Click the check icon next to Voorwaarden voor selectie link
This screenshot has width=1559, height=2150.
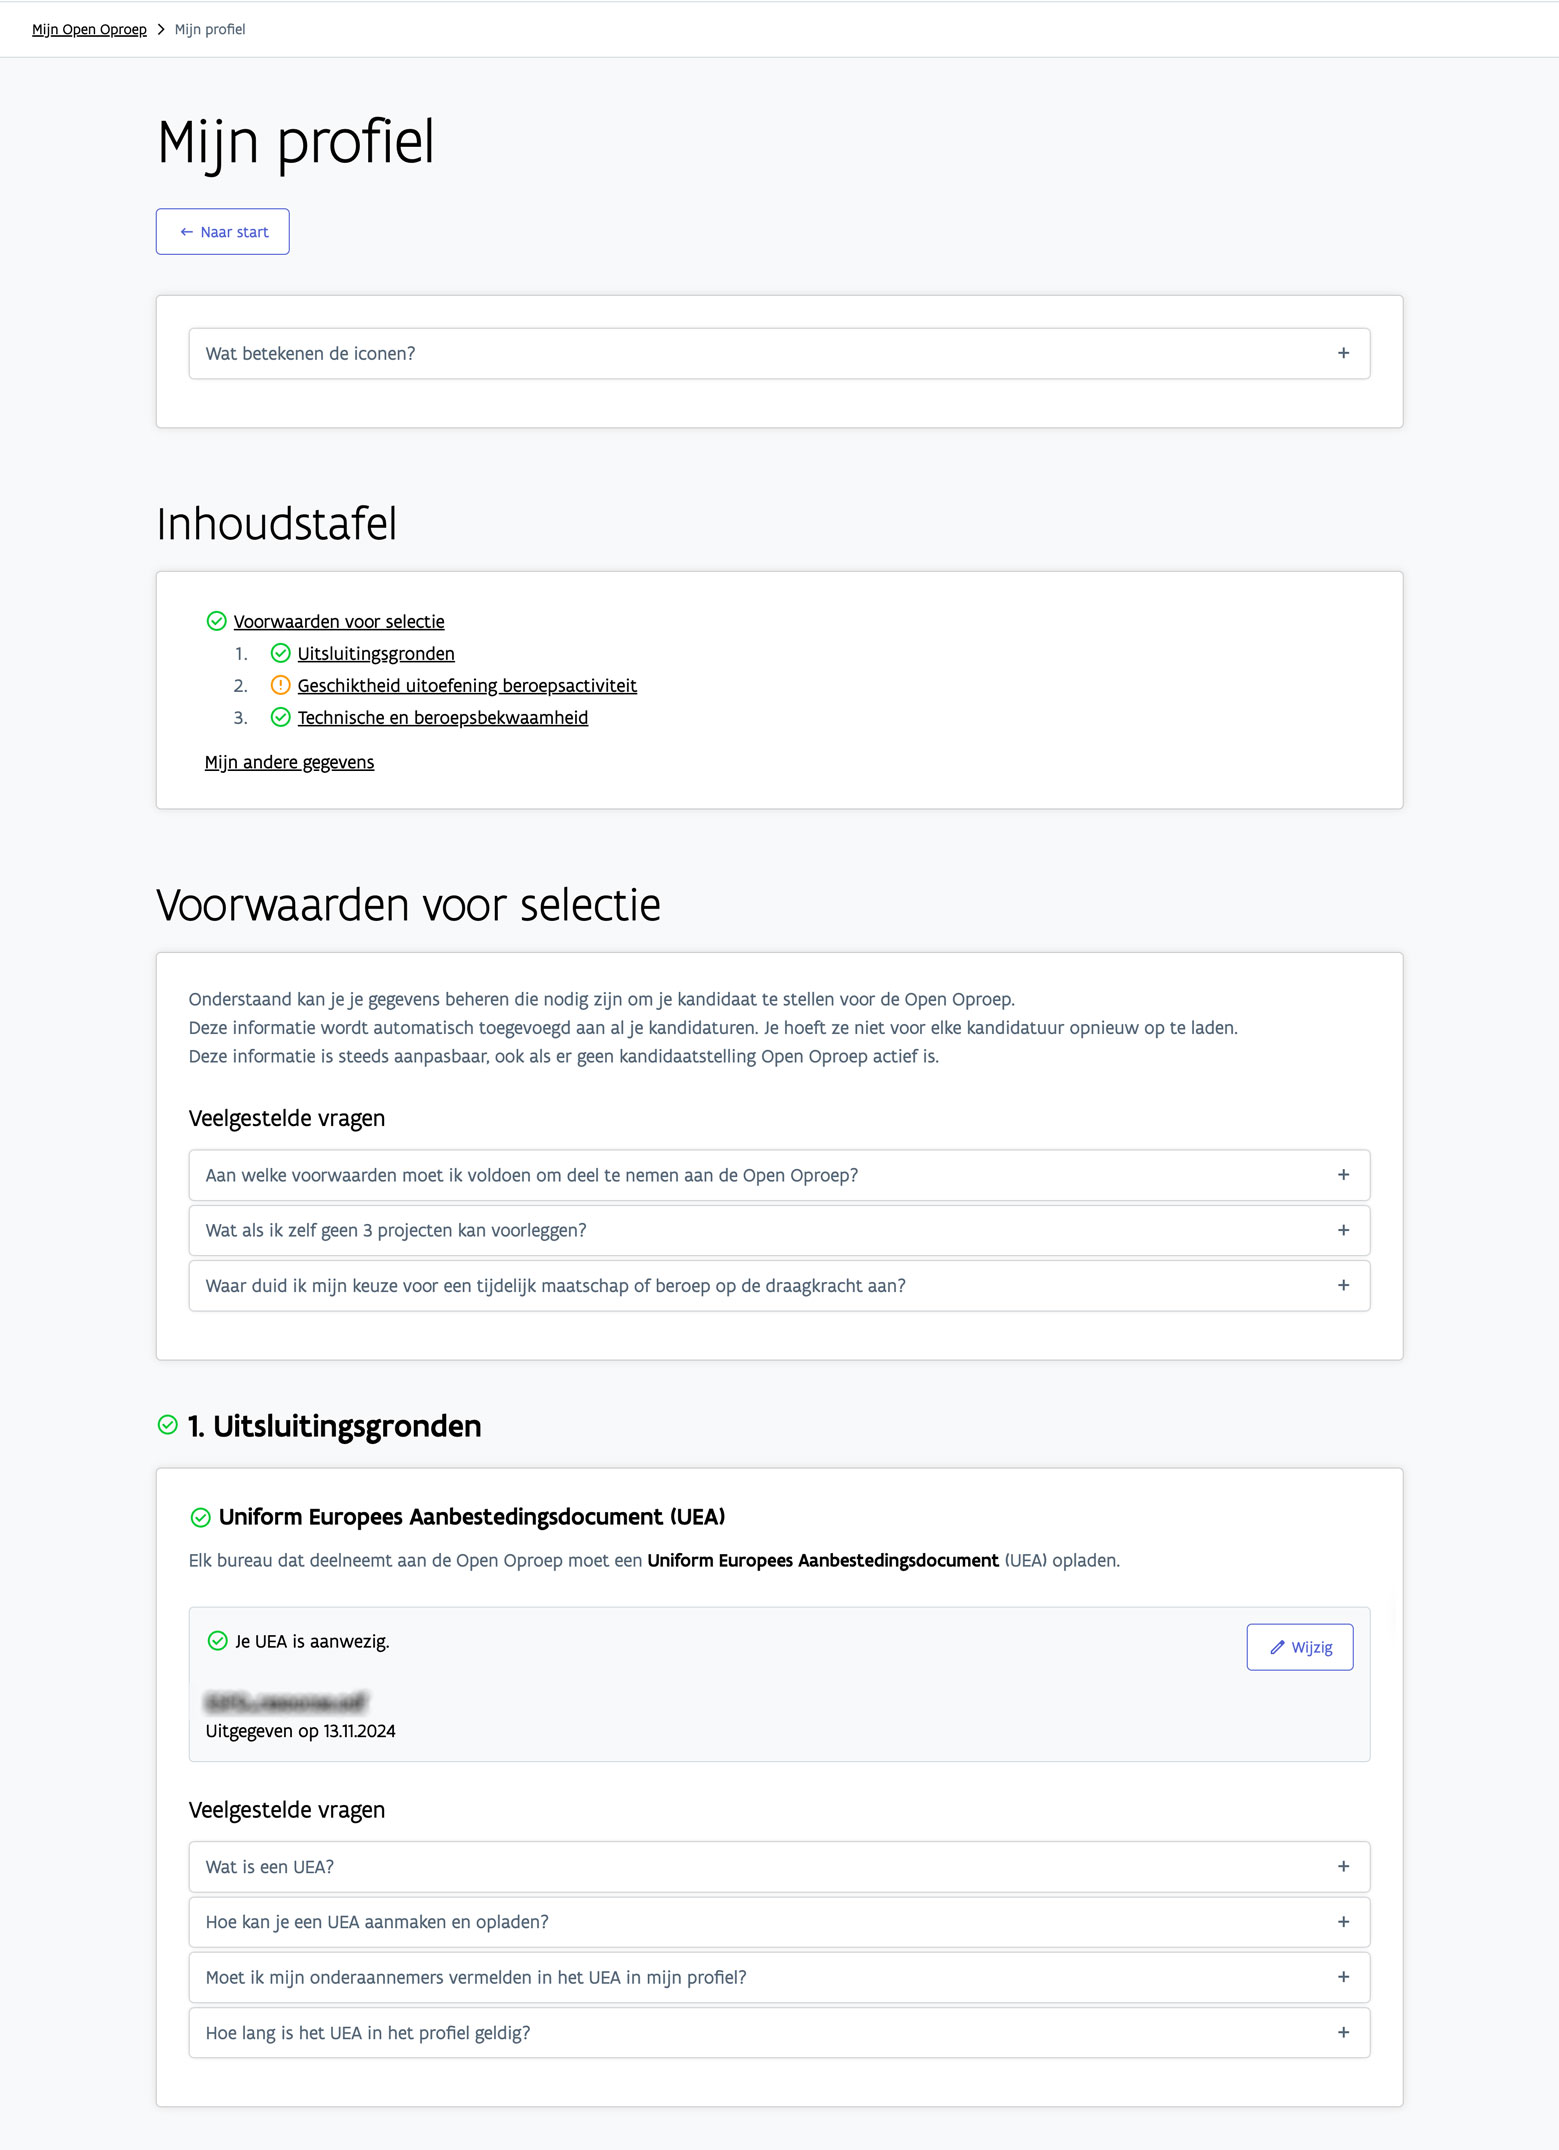[216, 621]
